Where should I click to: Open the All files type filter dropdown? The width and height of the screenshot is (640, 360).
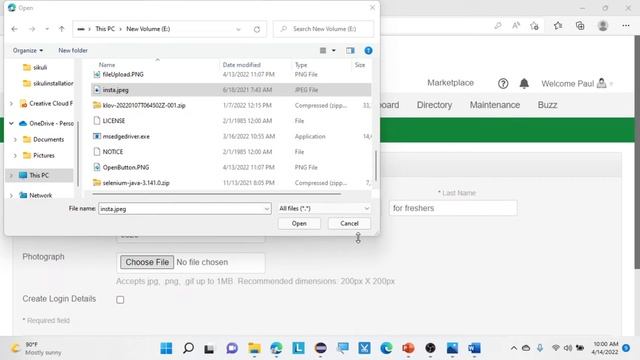(x=324, y=209)
